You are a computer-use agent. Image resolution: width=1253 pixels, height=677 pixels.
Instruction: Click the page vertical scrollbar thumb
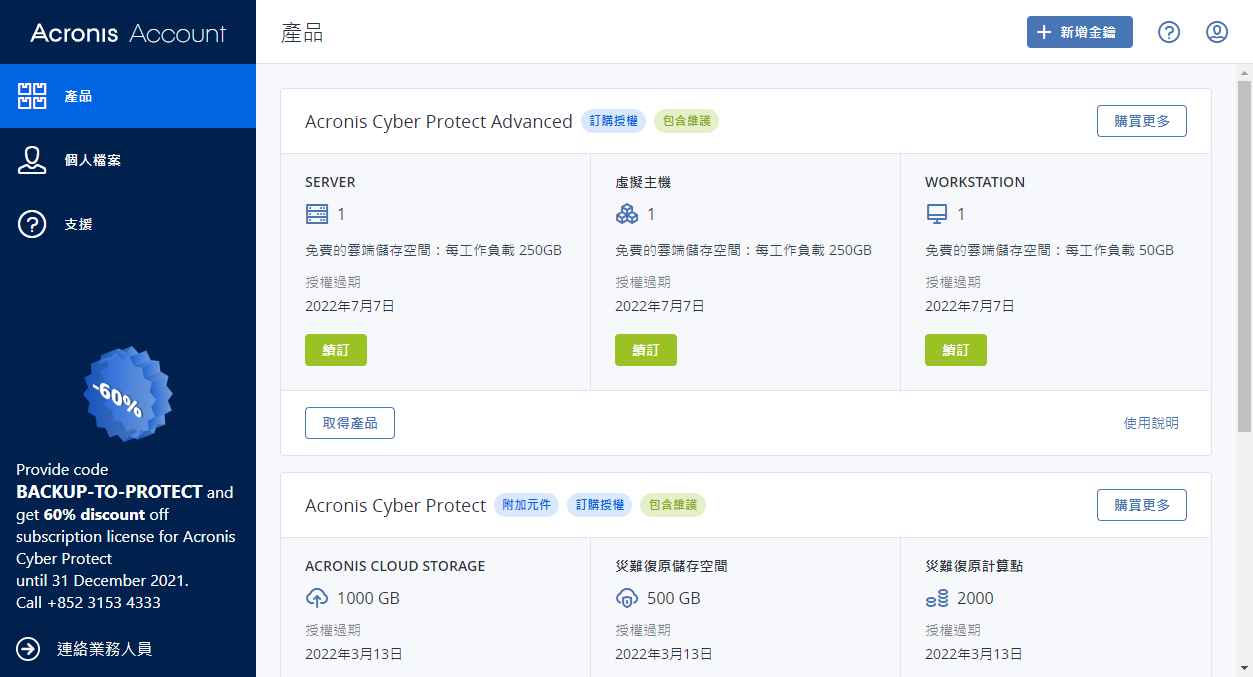click(1244, 256)
